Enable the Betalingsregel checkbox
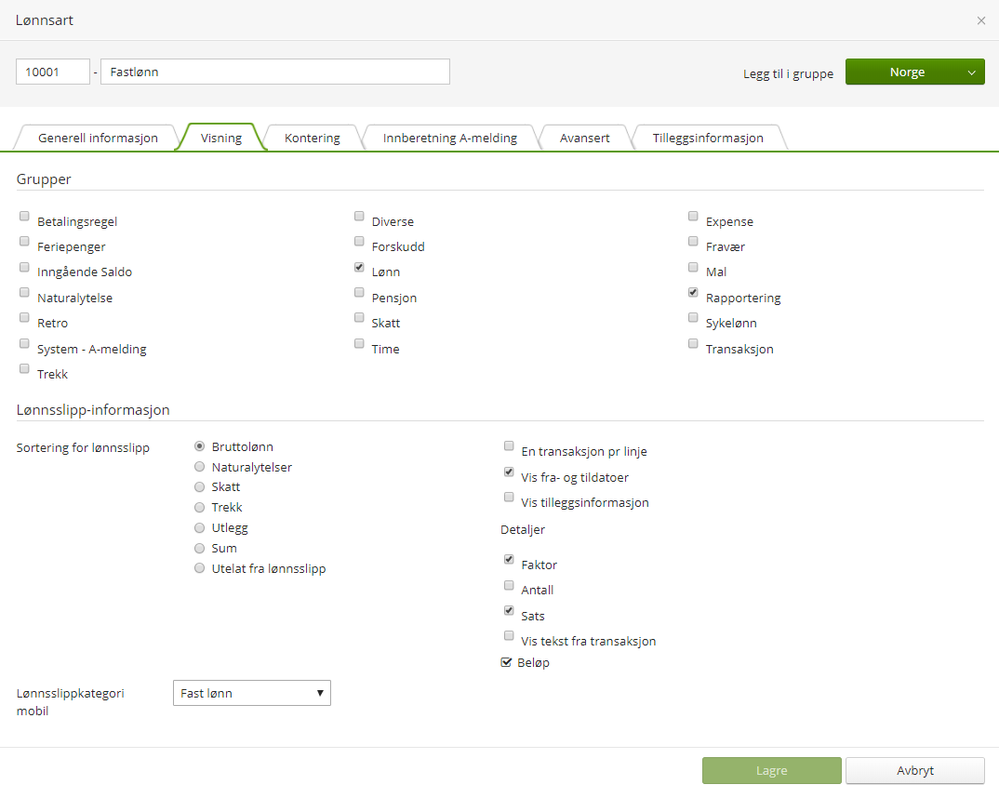Image resolution: width=999 pixels, height=797 pixels. pyautogui.click(x=24, y=216)
